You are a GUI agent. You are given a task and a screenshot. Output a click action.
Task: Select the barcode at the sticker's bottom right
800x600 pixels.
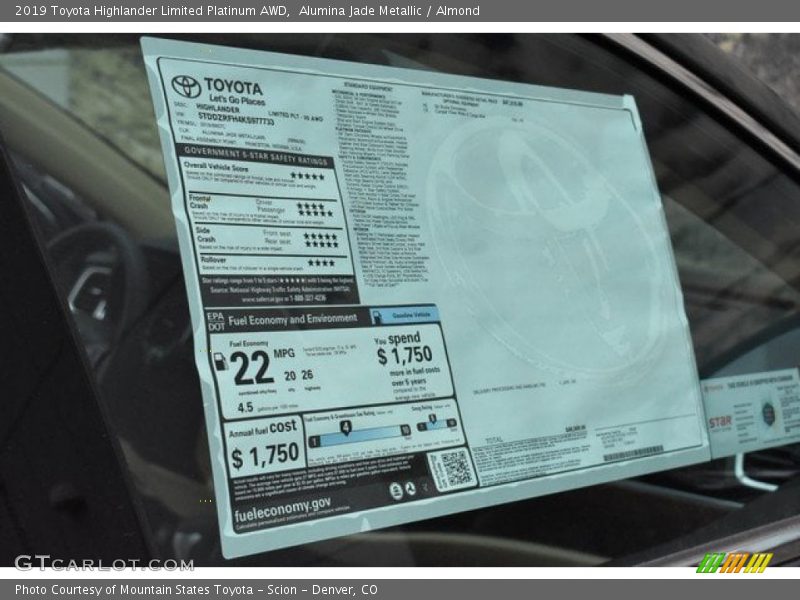coord(633,453)
